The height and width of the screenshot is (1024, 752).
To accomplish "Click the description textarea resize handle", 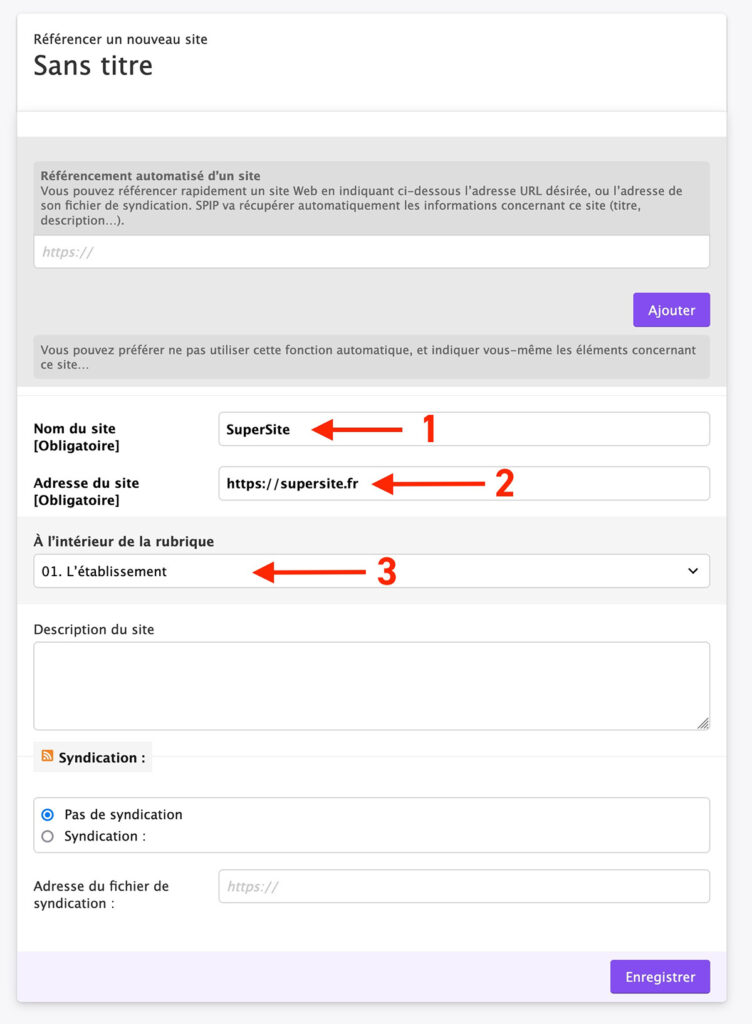I will coord(703,723).
